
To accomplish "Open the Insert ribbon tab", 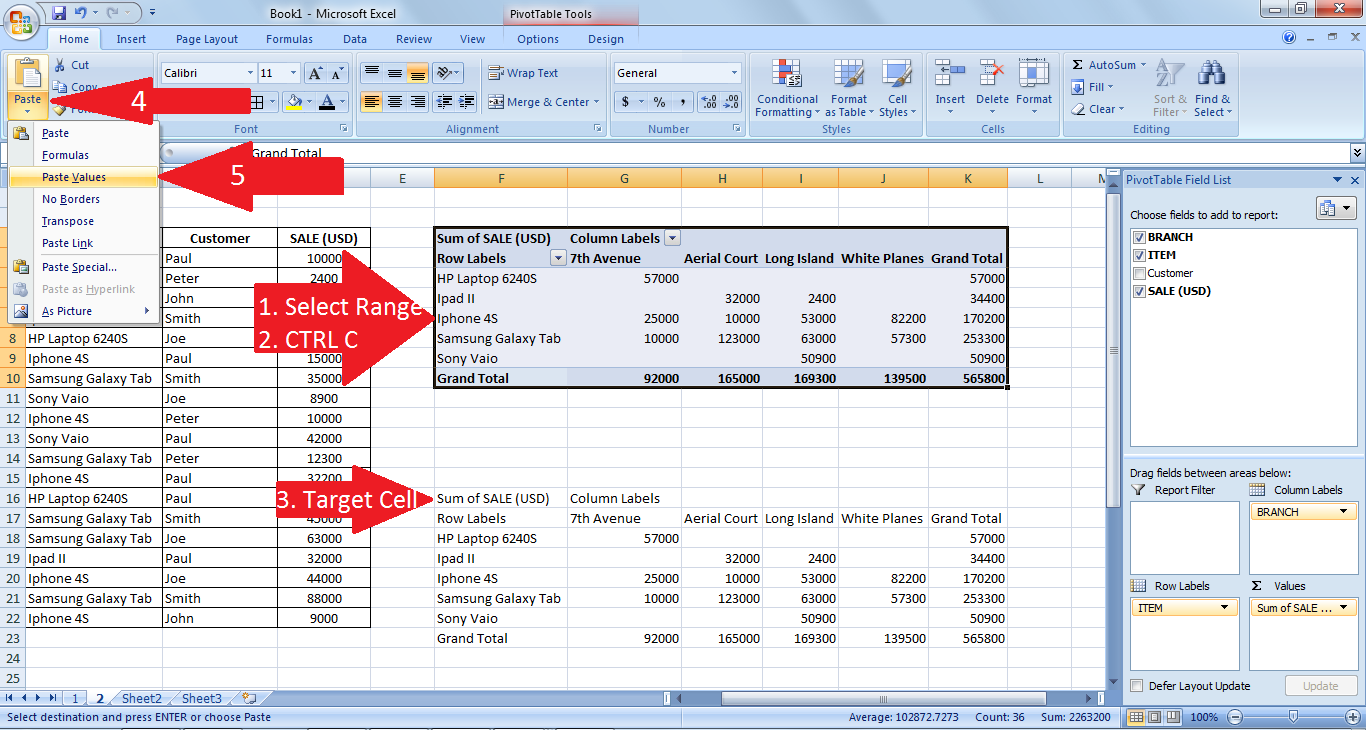I will [131, 39].
